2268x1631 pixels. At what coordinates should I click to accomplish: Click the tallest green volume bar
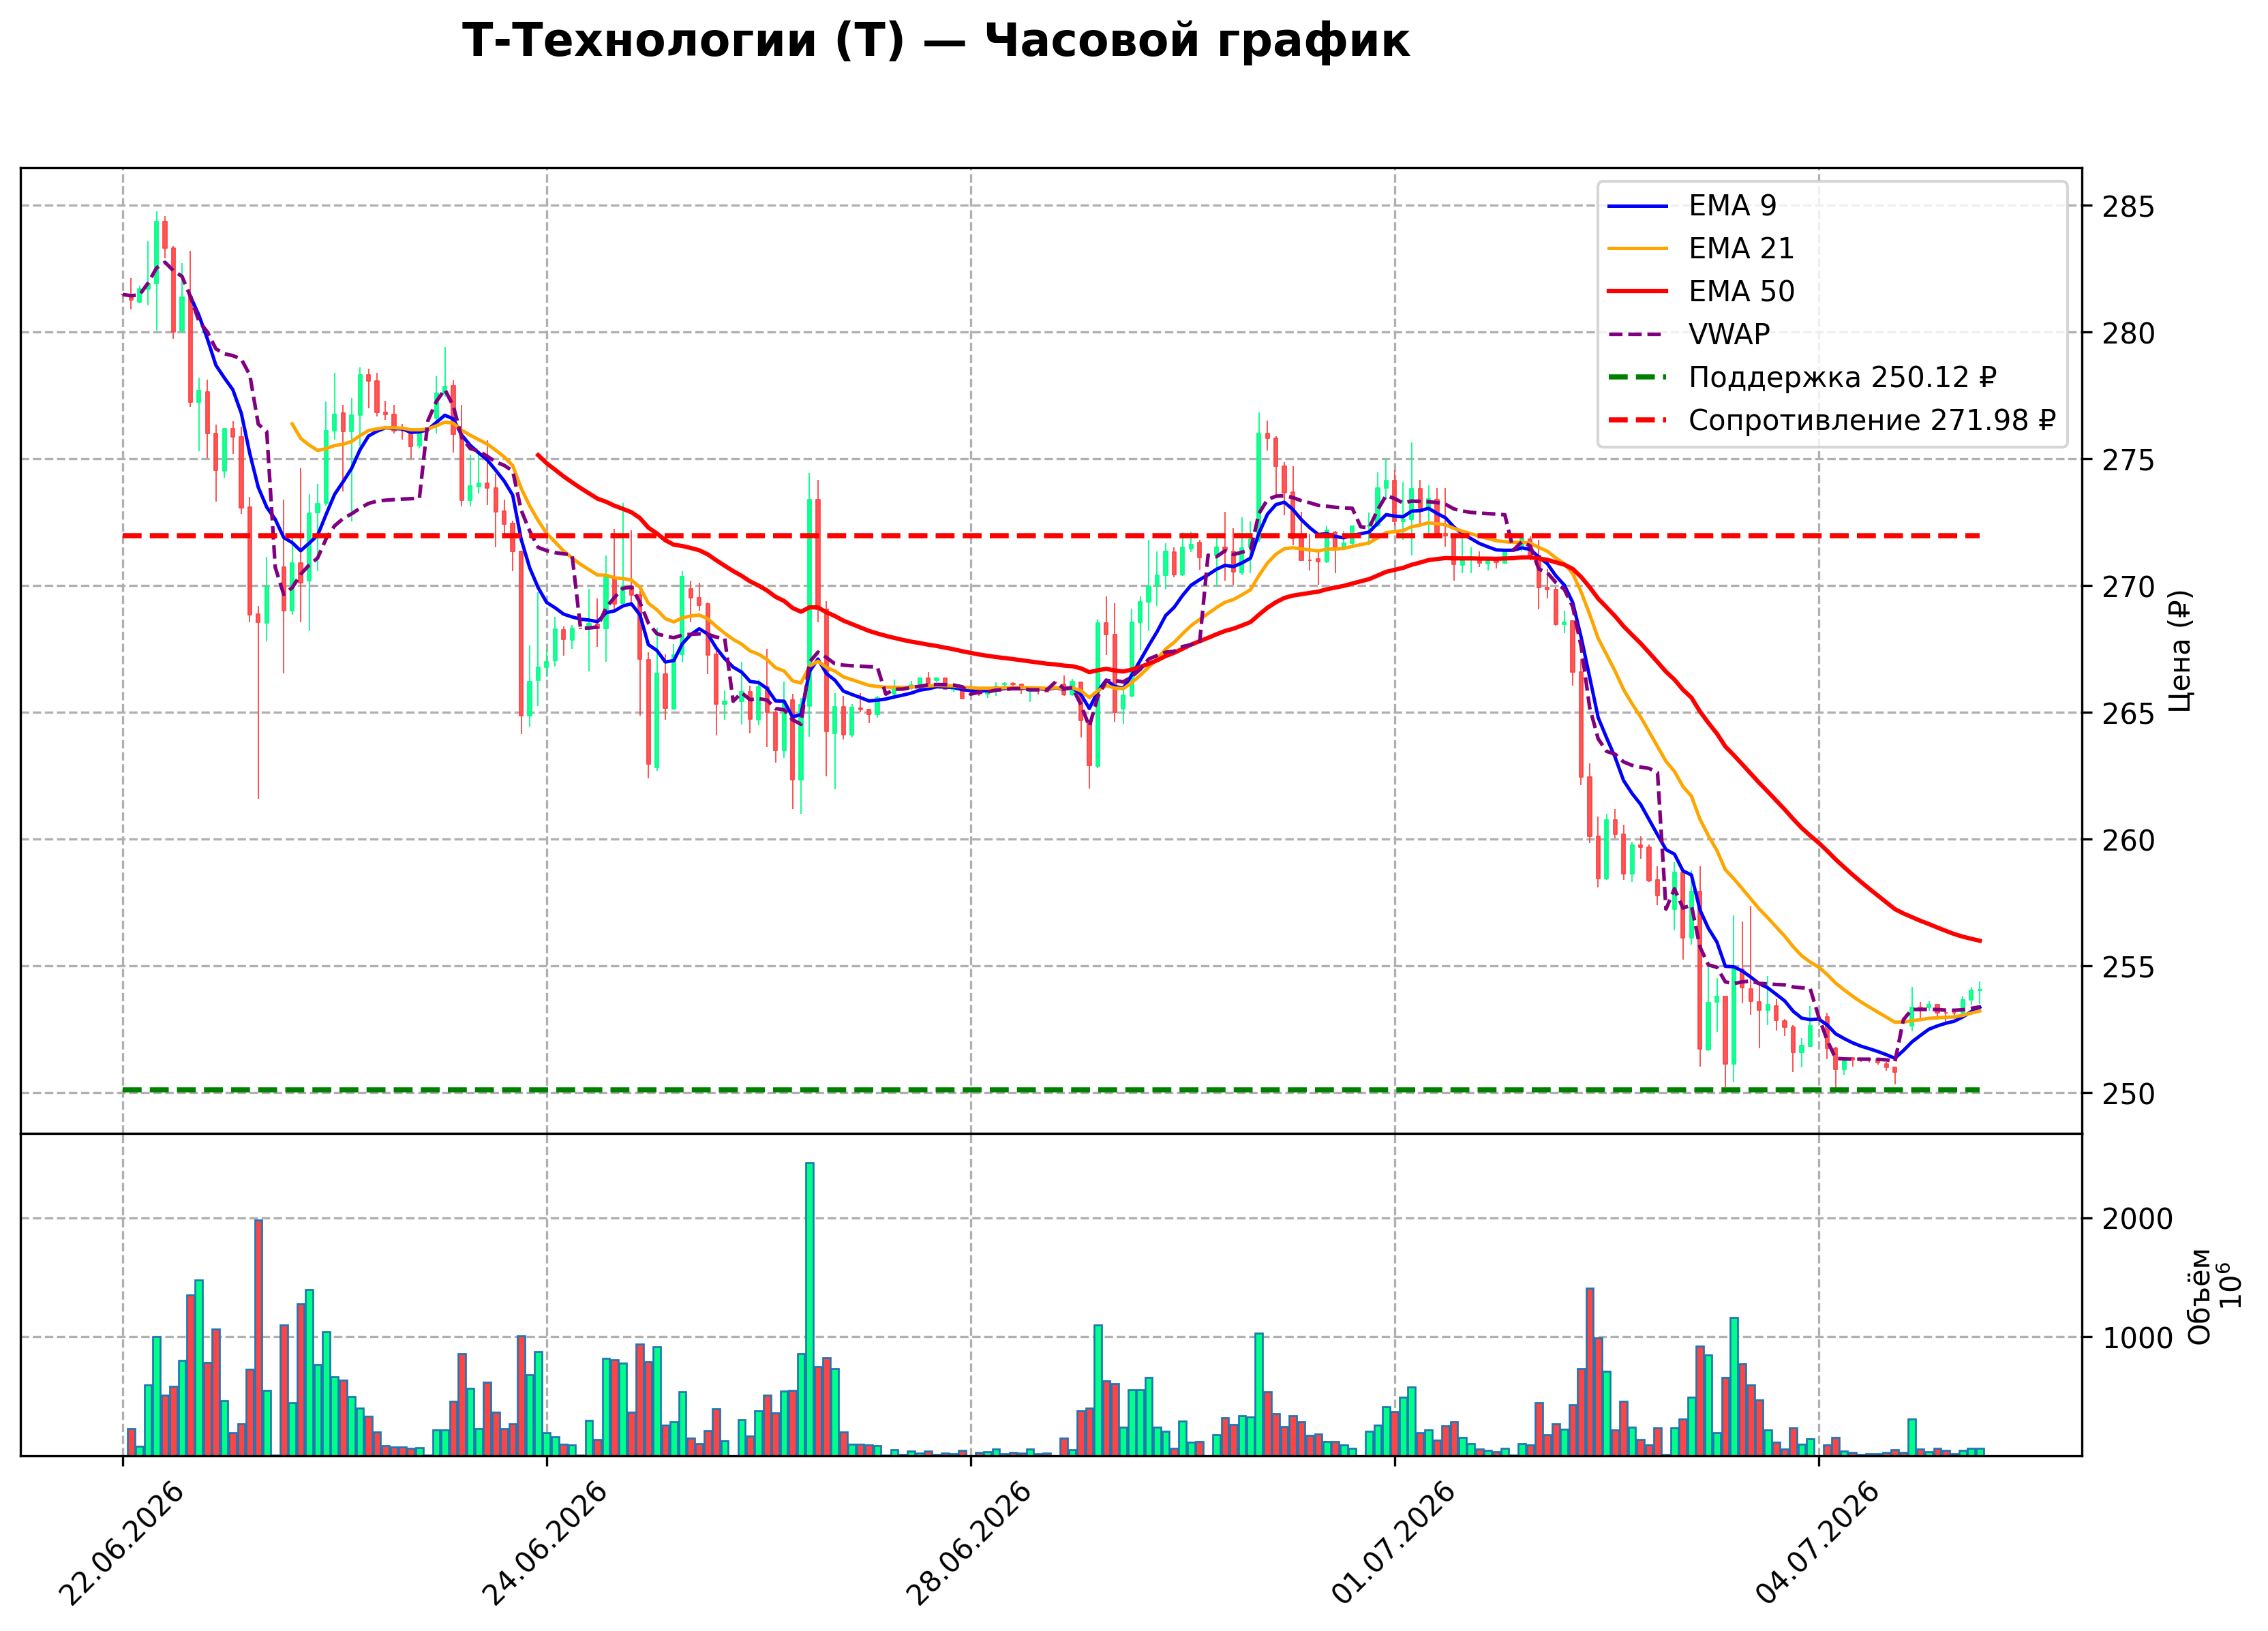point(810,1309)
